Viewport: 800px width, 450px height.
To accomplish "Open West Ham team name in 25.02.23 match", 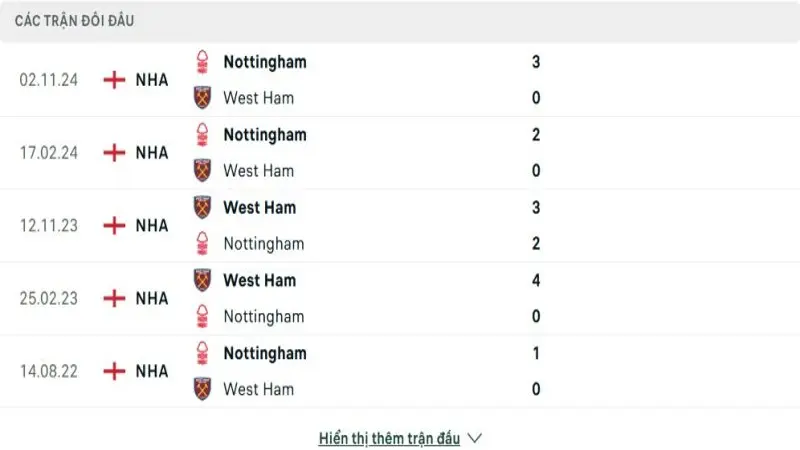I will 260,280.
